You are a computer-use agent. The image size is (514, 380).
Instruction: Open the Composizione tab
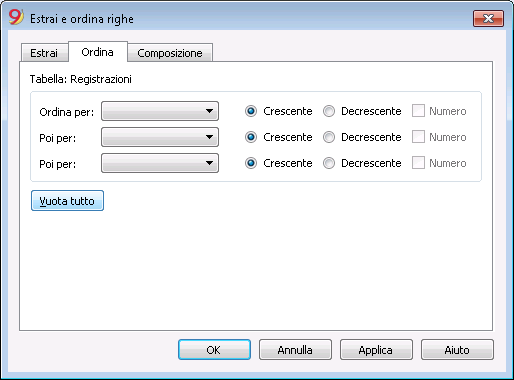[x=170, y=53]
